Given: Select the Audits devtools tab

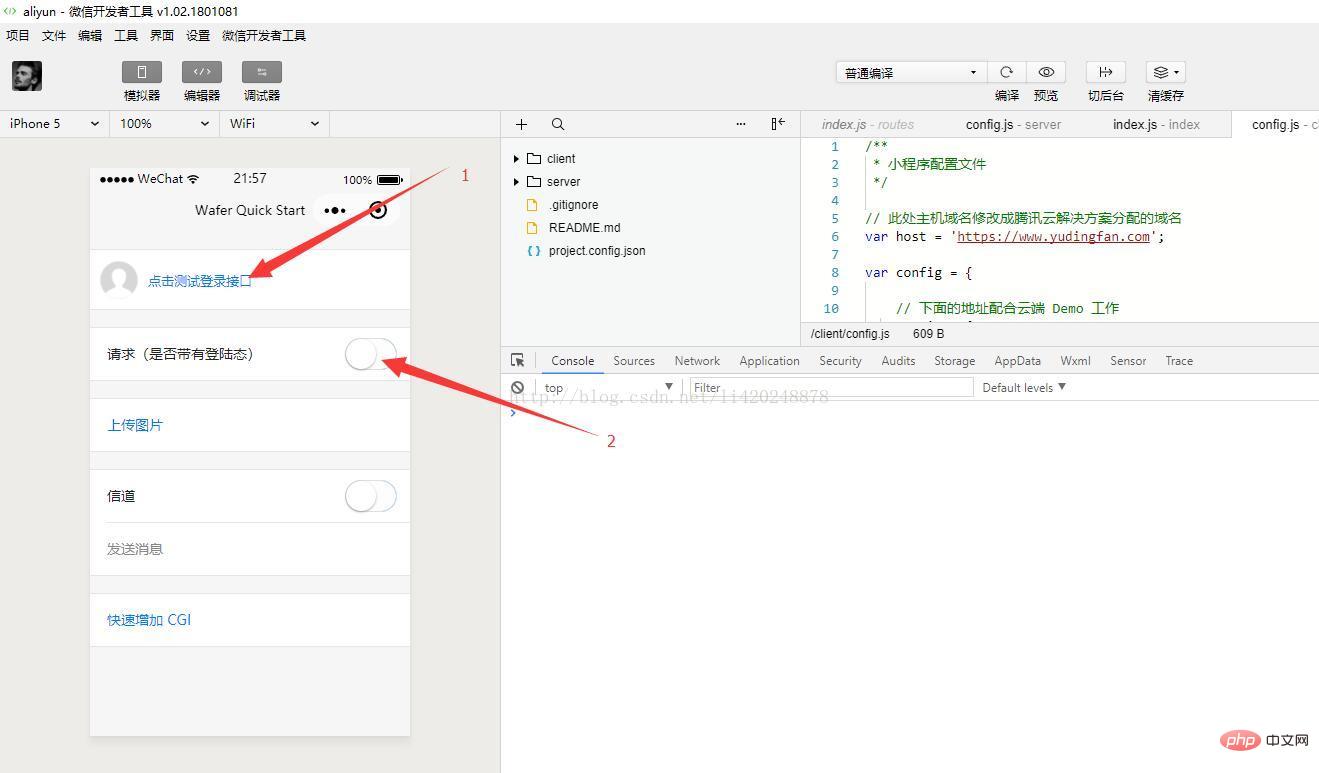Looking at the screenshot, I should [898, 361].
